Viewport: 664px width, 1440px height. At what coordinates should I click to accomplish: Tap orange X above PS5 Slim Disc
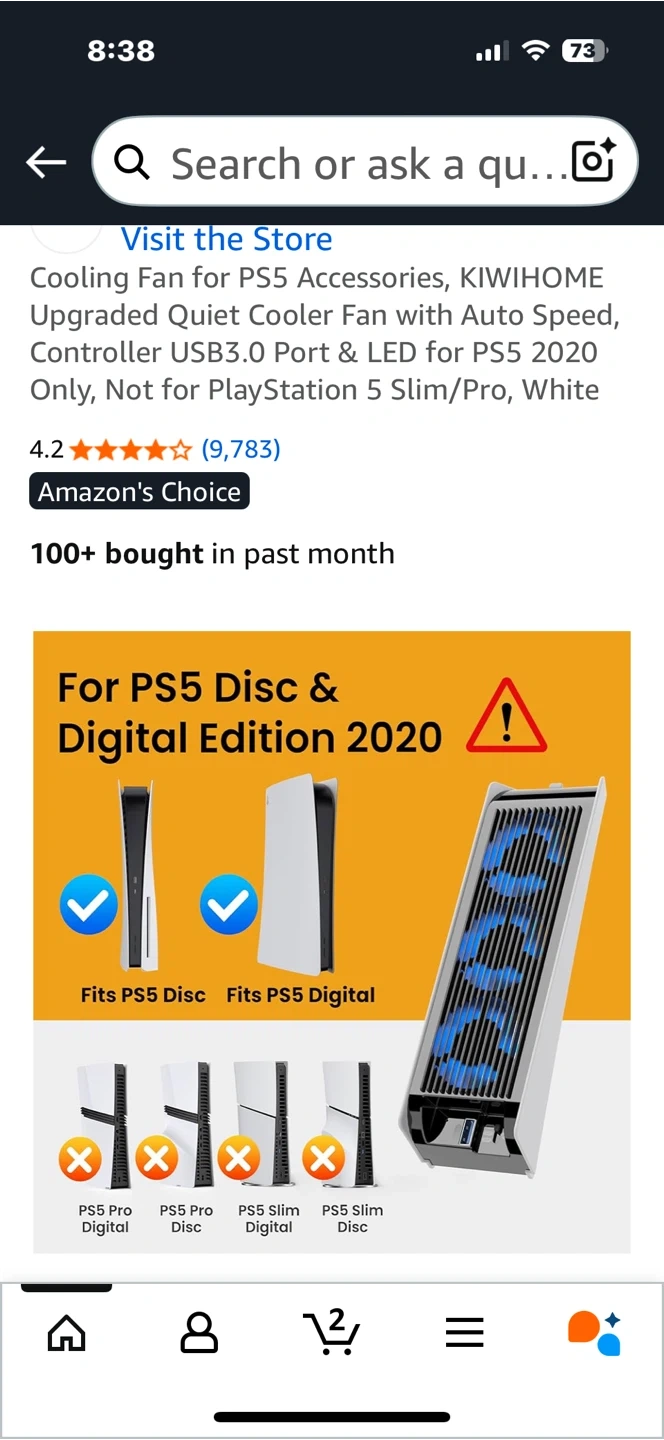(x=323, y=1161)
